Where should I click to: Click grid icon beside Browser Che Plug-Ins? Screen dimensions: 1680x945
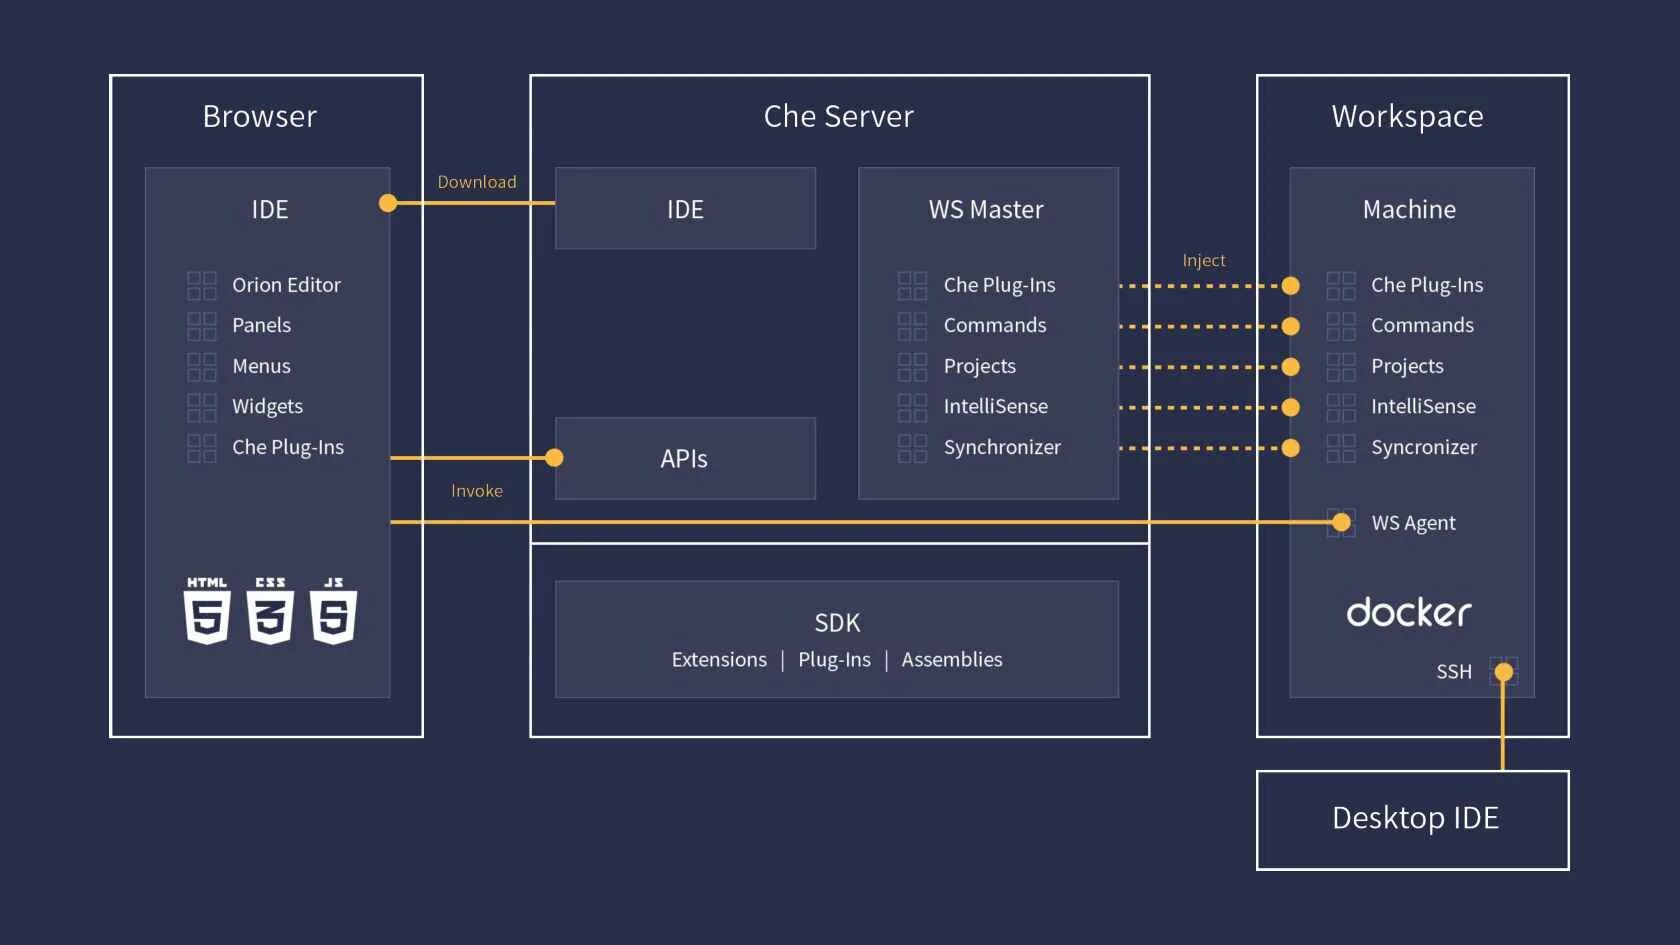click(x=202, y=448)
